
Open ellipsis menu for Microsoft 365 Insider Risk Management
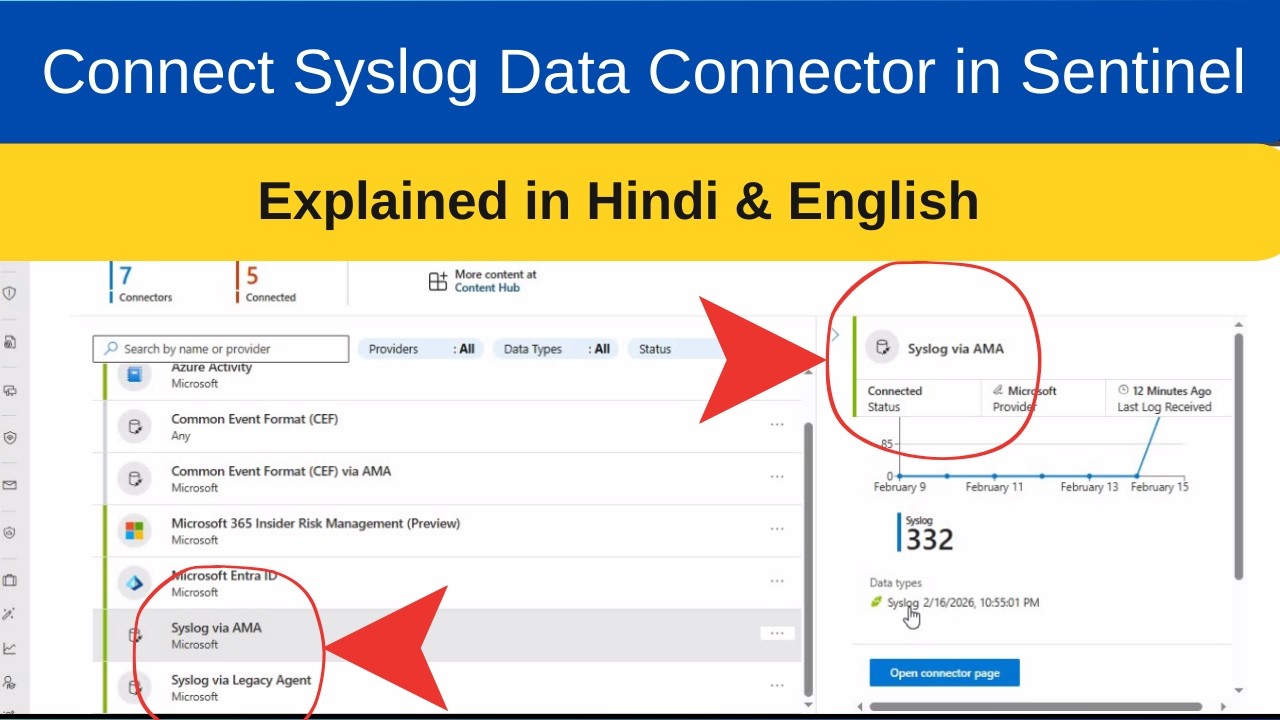pos(777,529)
